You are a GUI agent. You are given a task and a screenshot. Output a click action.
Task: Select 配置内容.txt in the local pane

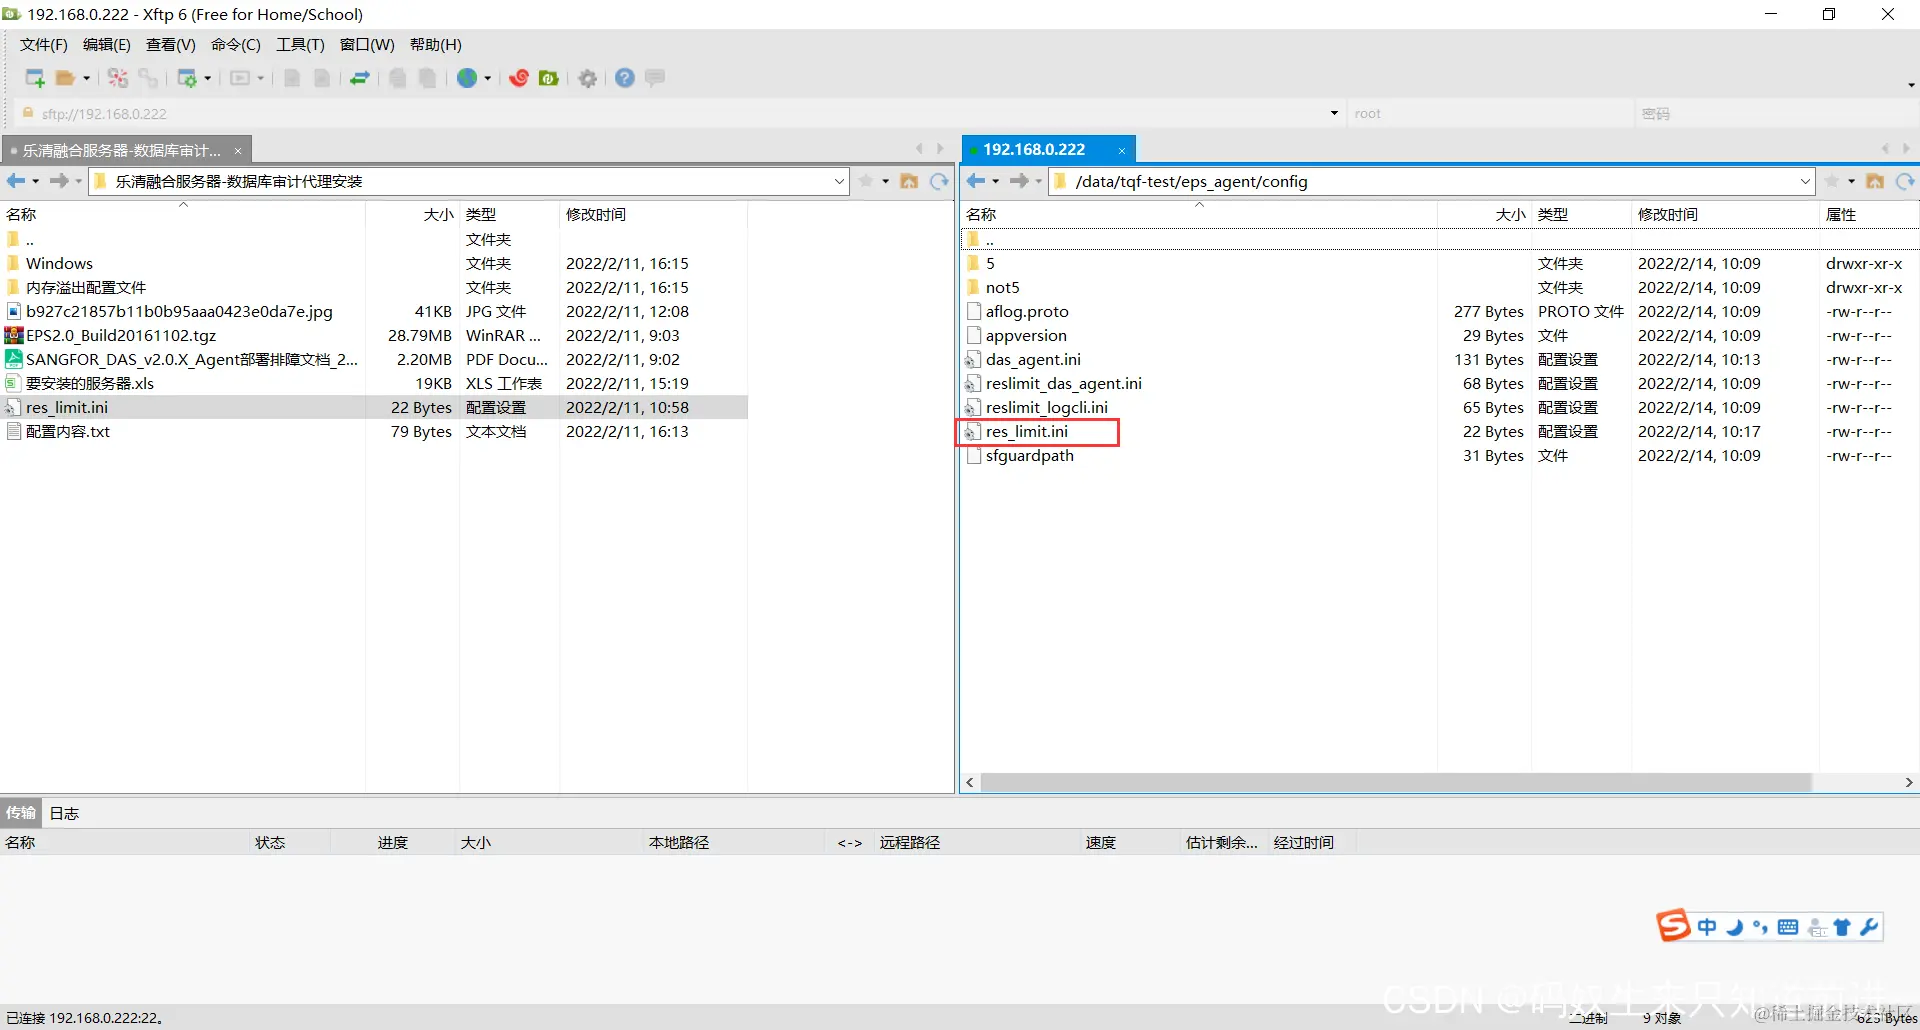click(x=67, y=432)
